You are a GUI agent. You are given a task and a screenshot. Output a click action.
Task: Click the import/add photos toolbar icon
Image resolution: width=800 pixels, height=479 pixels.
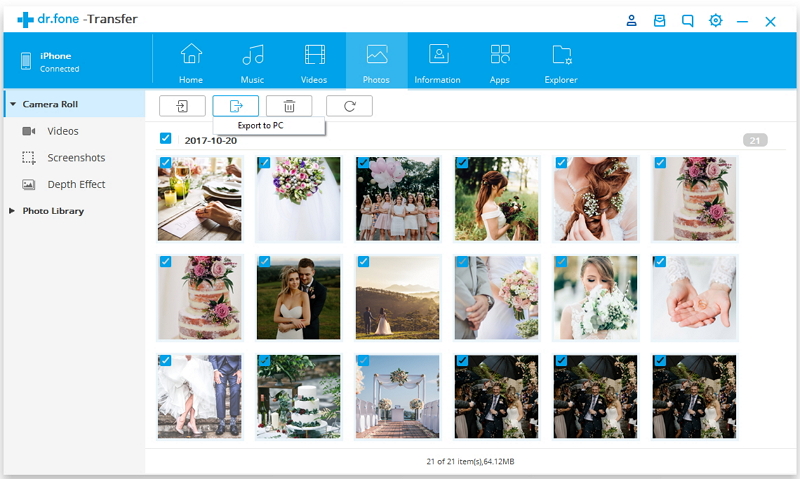pos(182,106)
